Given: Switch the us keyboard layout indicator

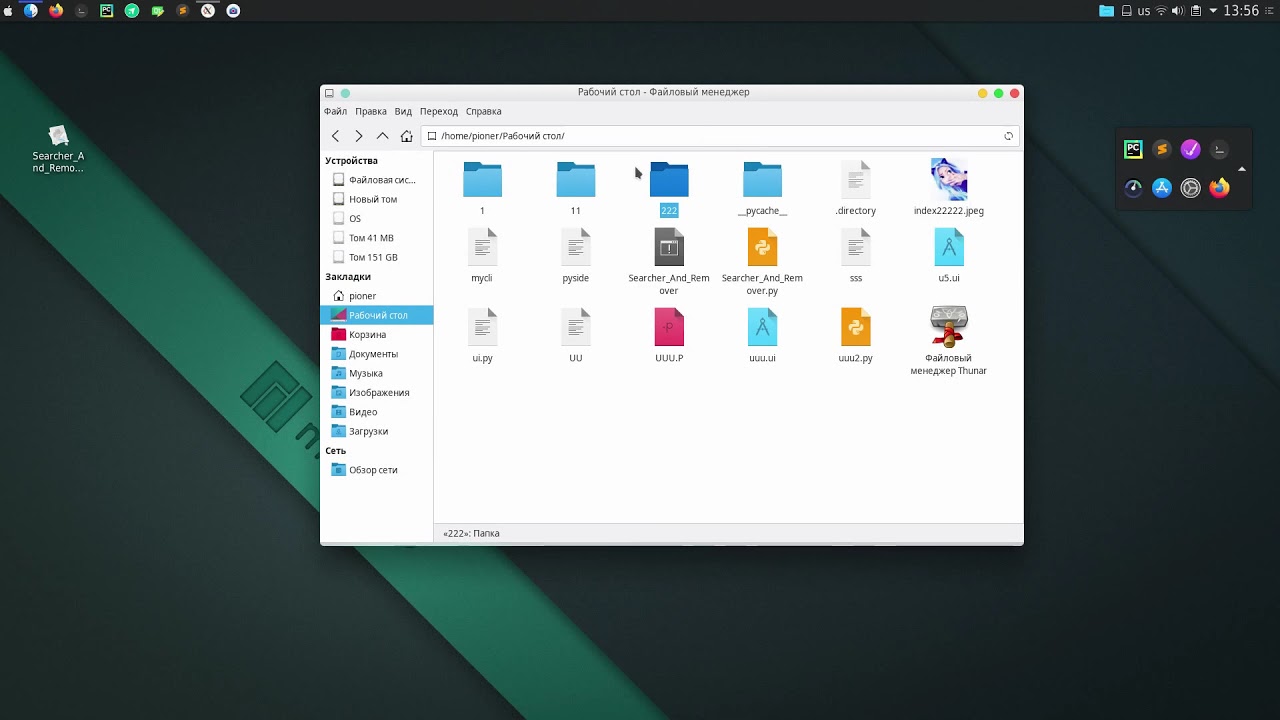Looking at the screenshot, I should coord(1143,11).
